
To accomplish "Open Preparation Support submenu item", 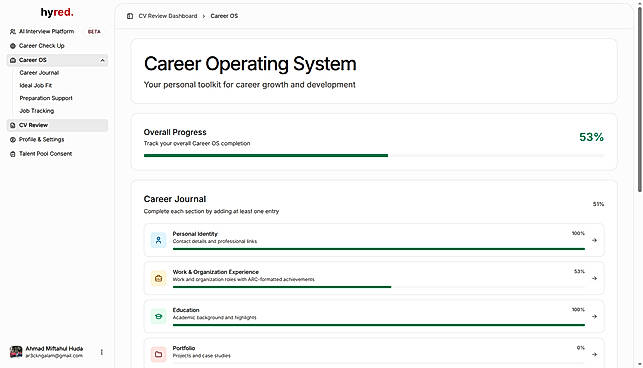I will [x=46, y=98].
